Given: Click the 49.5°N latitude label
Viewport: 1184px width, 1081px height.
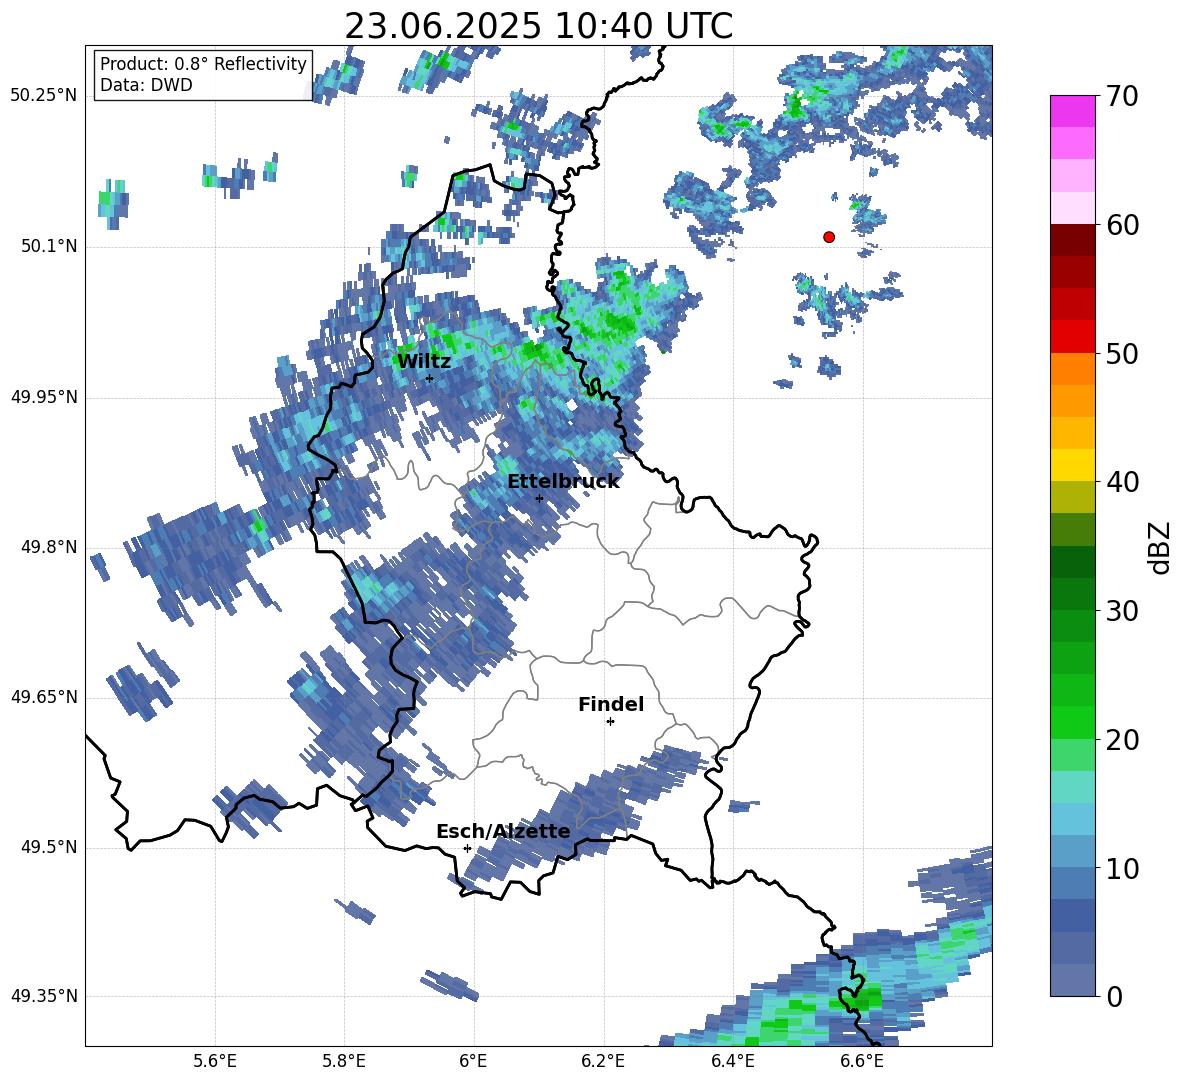Looking at the screenshot, I should [50, 848].
